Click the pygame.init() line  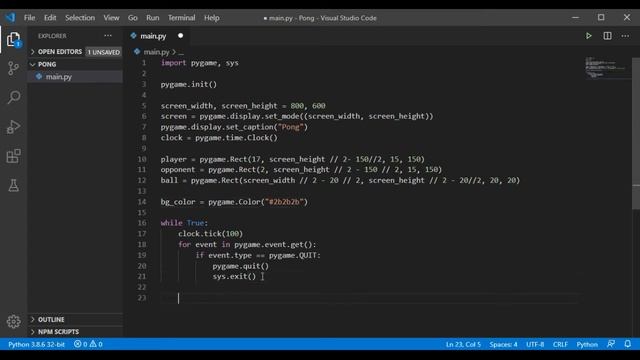pos(189,84)
